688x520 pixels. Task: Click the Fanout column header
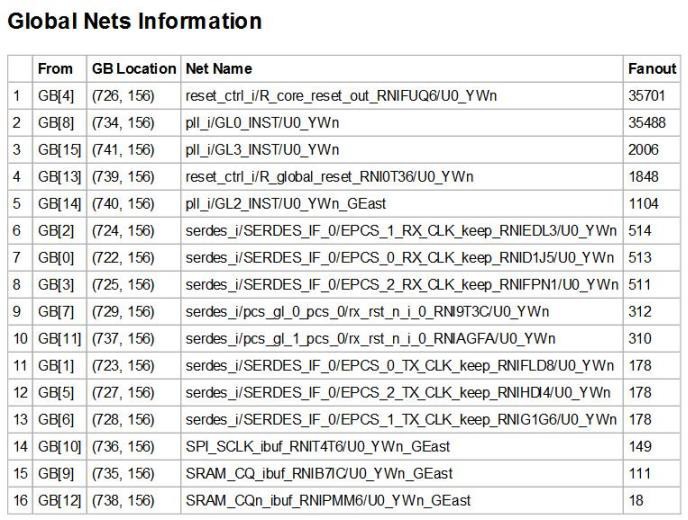[x=651, y=69]
